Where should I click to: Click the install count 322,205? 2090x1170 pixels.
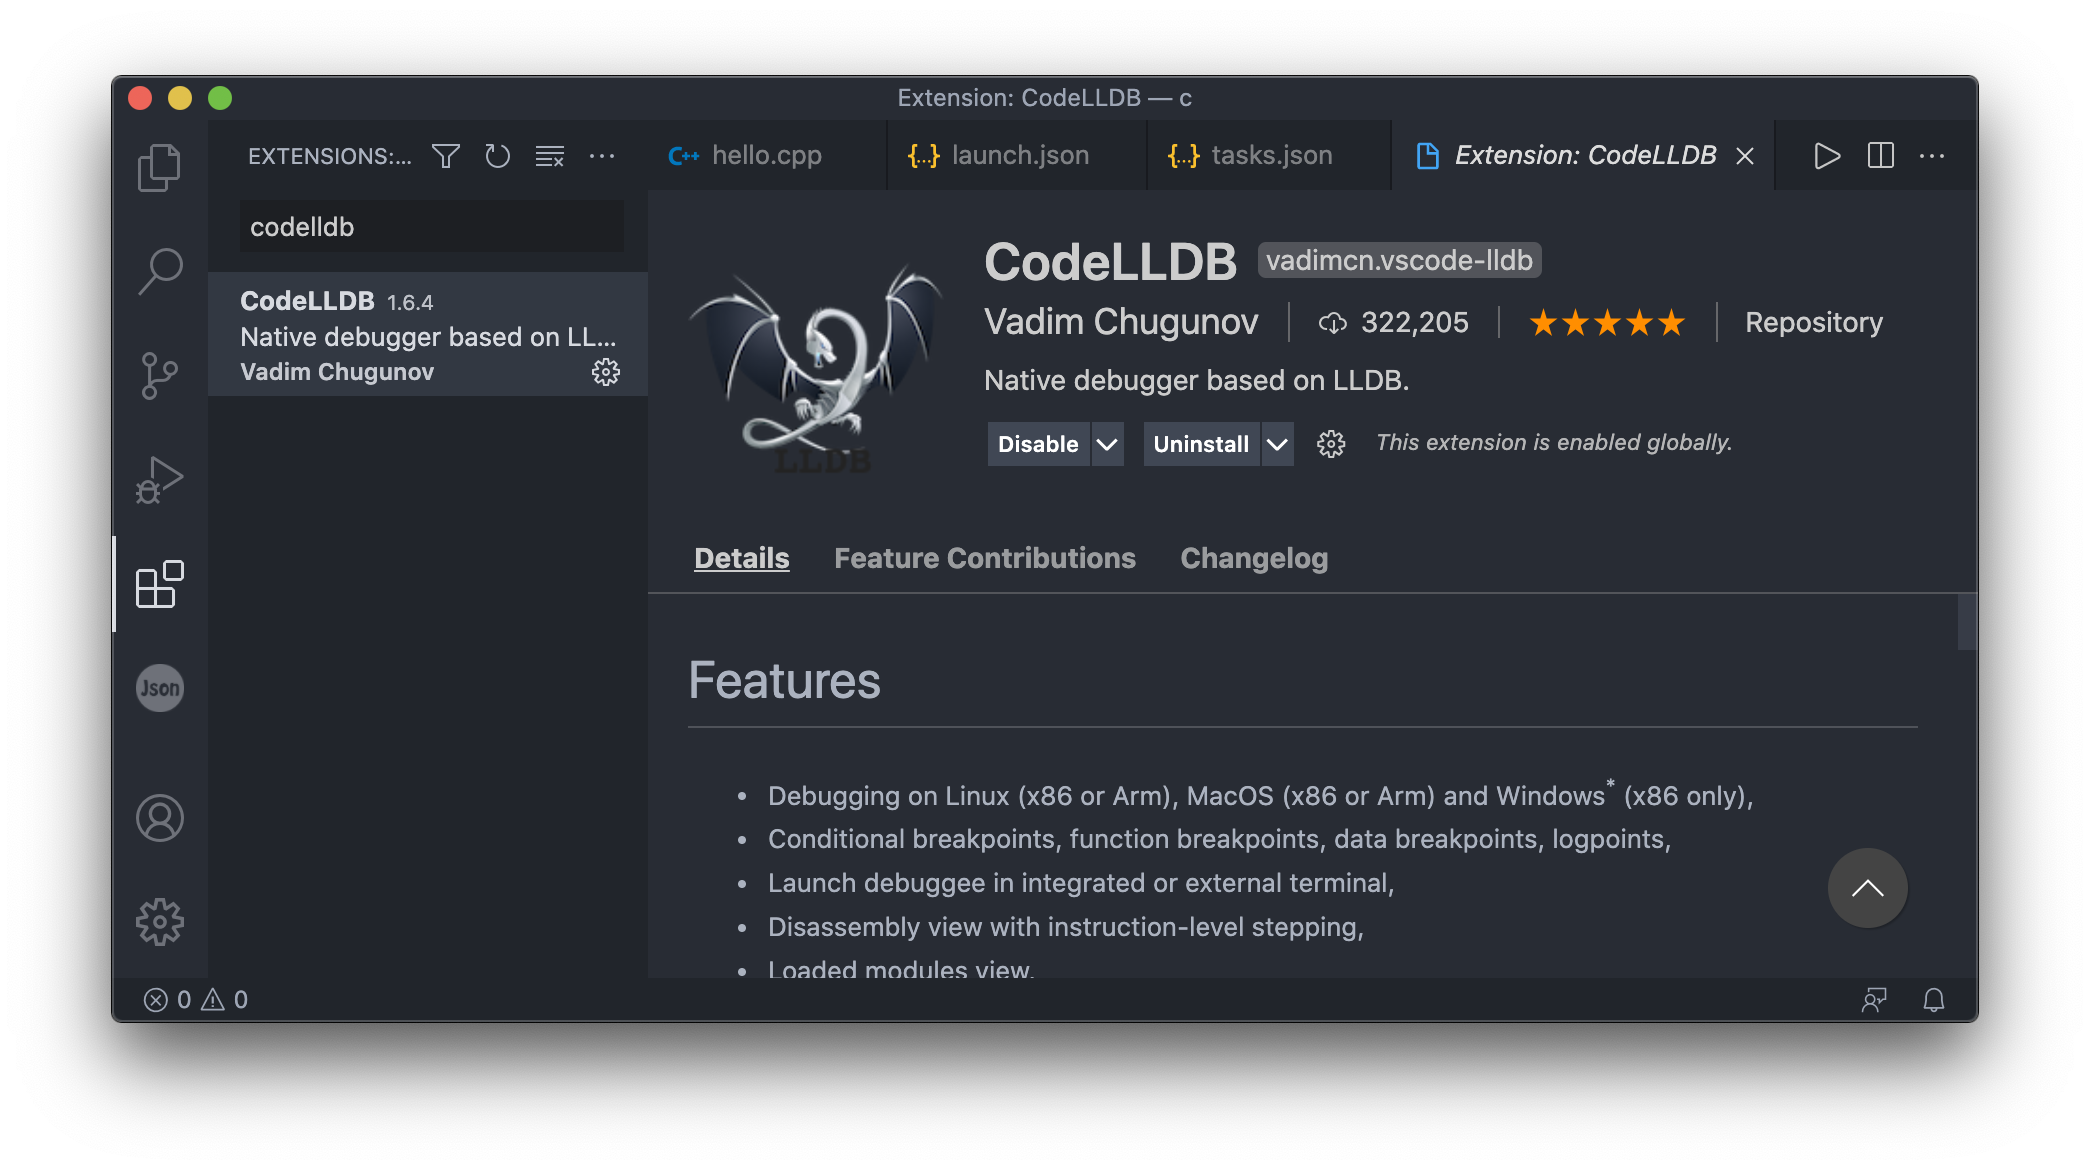[1394, 322]
